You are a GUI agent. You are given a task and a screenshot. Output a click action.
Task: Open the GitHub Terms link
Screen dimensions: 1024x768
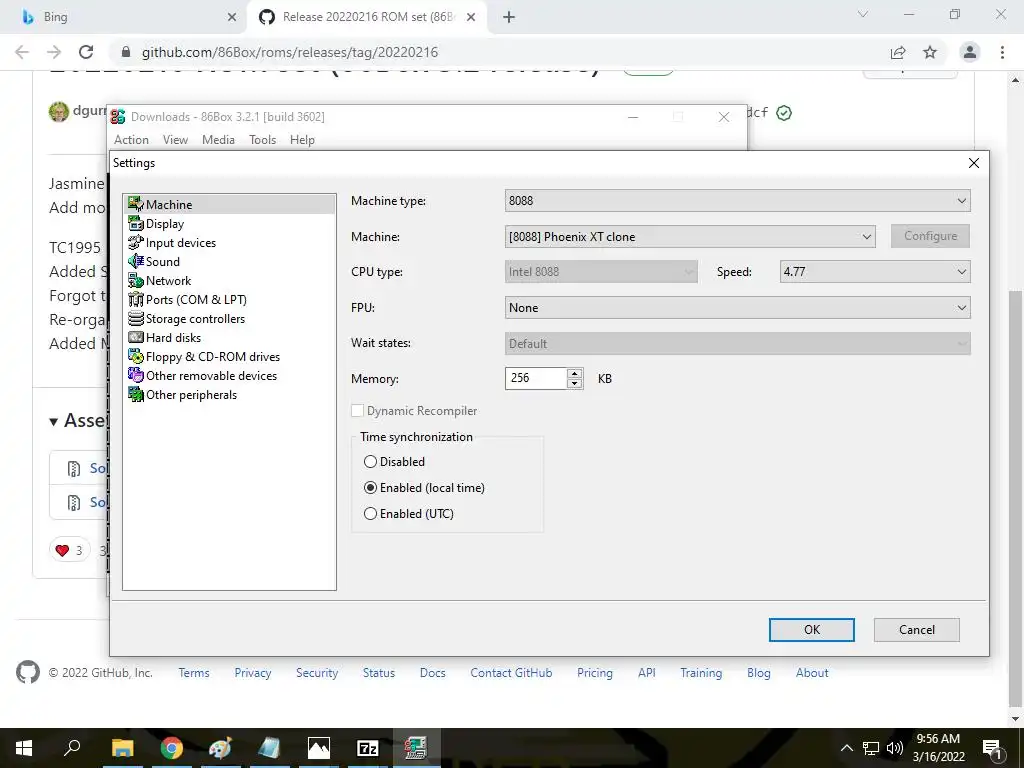[x=194, y=673]
